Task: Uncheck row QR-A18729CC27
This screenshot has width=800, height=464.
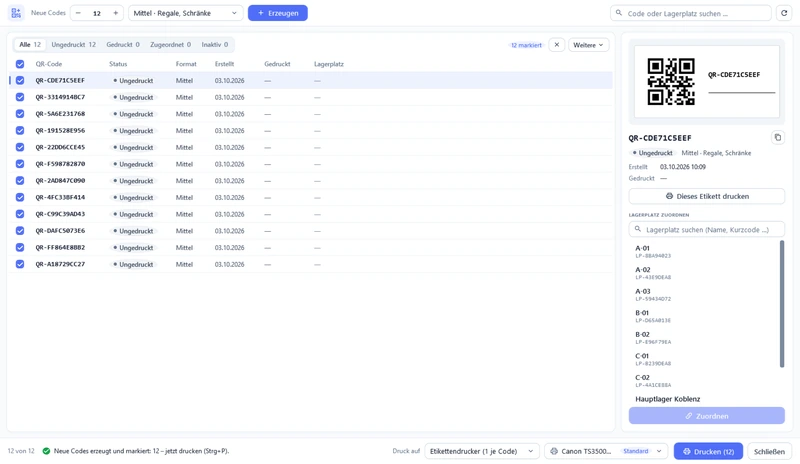Action: coord(20,264)
